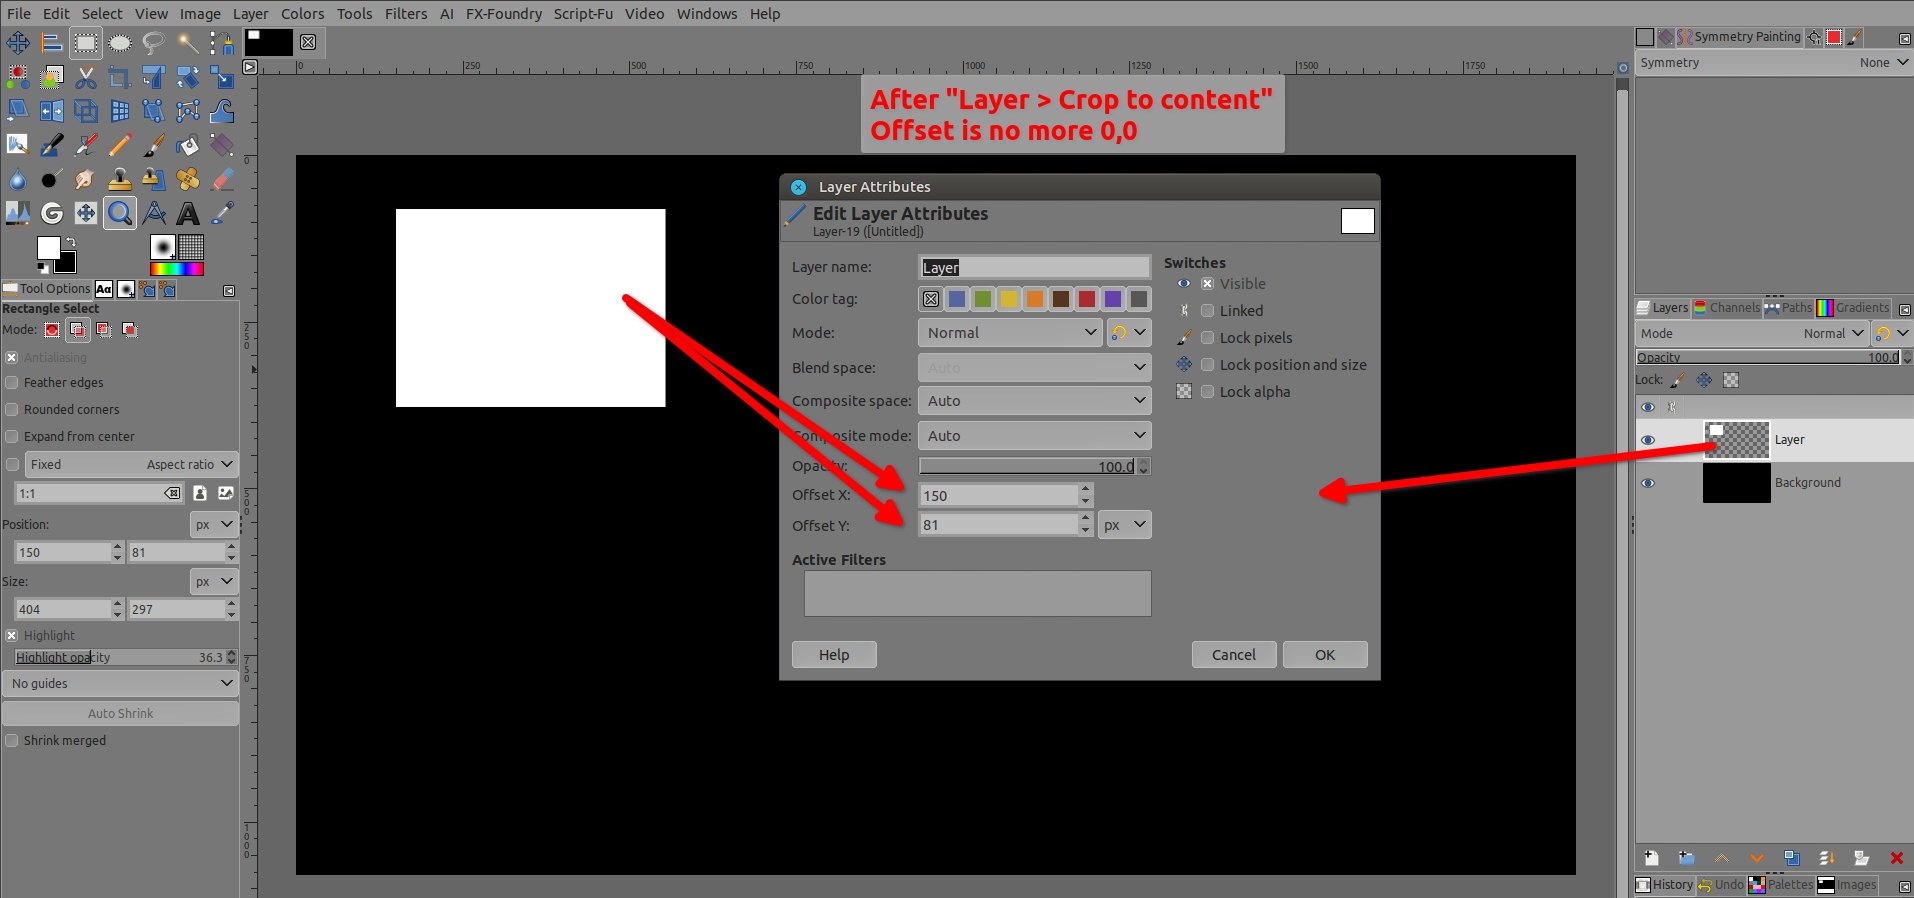The height and width of the screenshot is (898, 1914).
Task: Select the Bucket Fill tool
Action: [188, 145]
